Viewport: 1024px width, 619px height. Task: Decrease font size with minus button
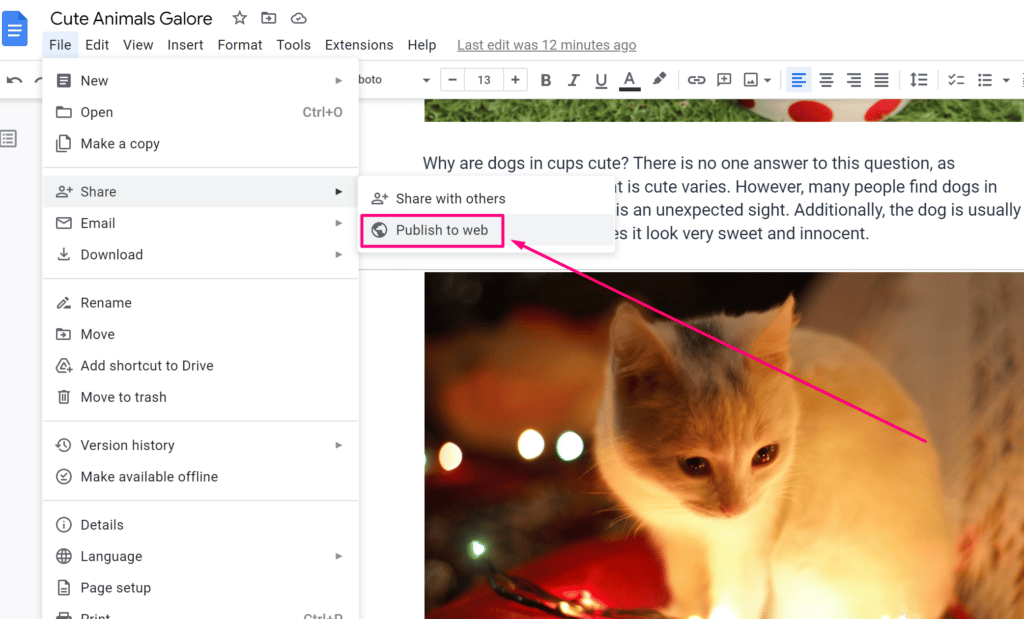[x=452, y=80]
